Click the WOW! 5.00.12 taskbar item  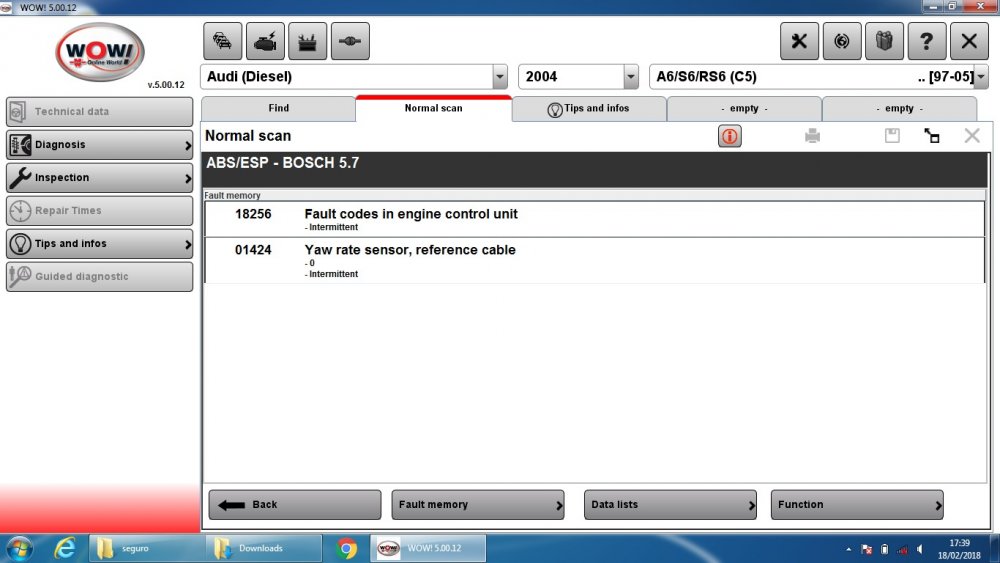[429, 548]
